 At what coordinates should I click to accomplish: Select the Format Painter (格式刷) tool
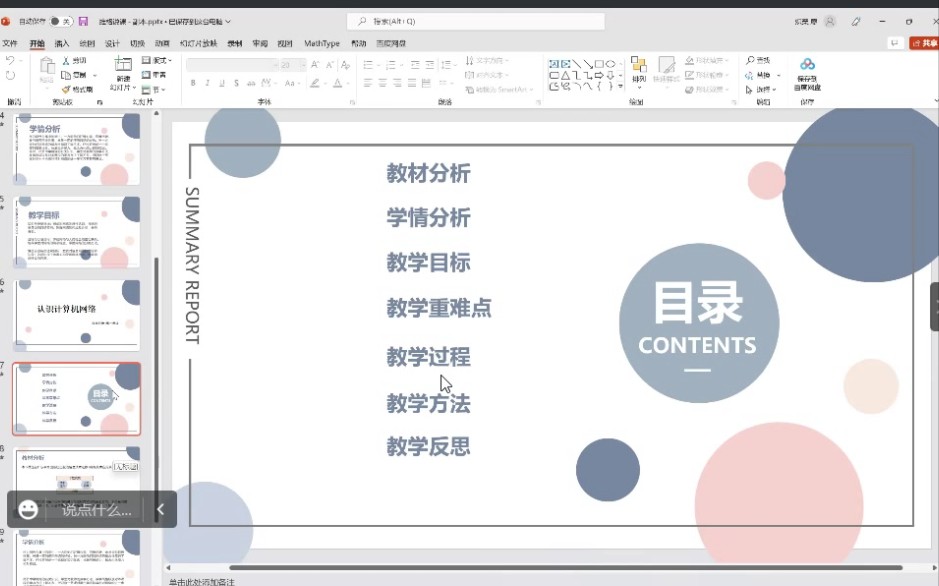tap(64, 88)
